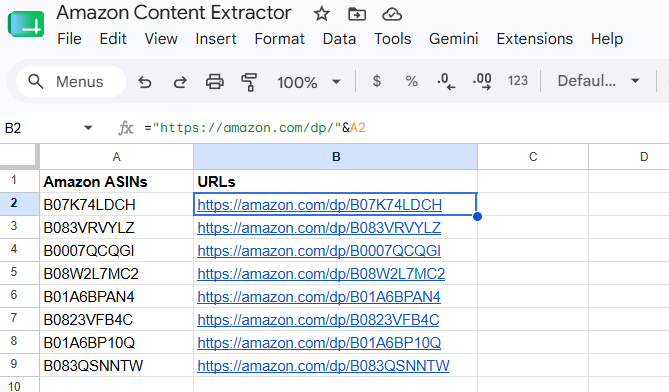Click the select-all corner box

(x=19, y=156)
